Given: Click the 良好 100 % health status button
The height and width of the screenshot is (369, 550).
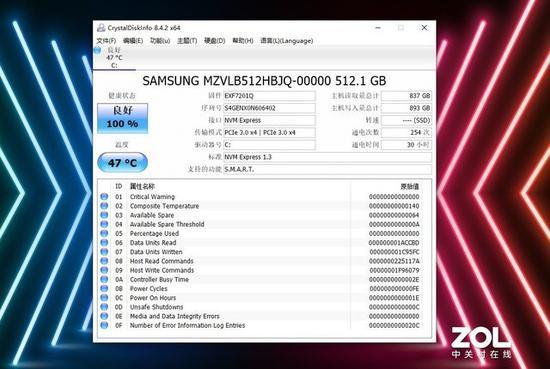Looking at the screenshot, I should [122, 118].
